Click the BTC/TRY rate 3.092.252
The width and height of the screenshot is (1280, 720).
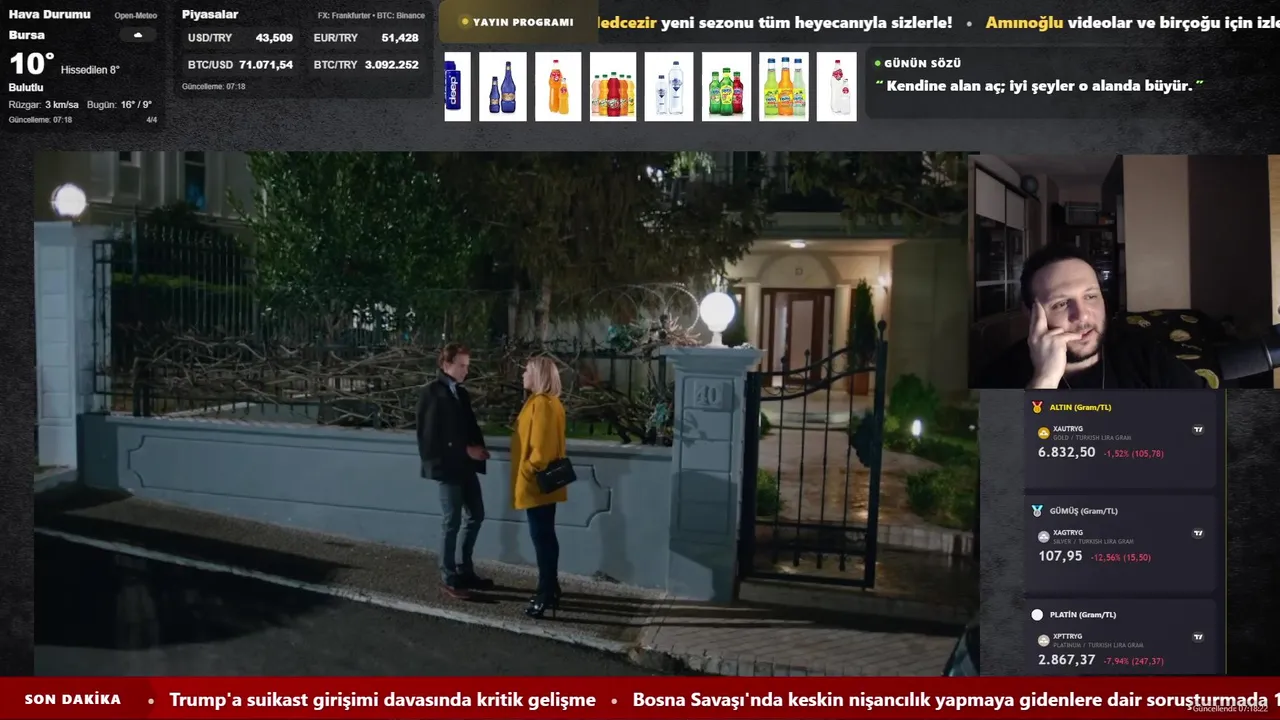pos(392,65)
